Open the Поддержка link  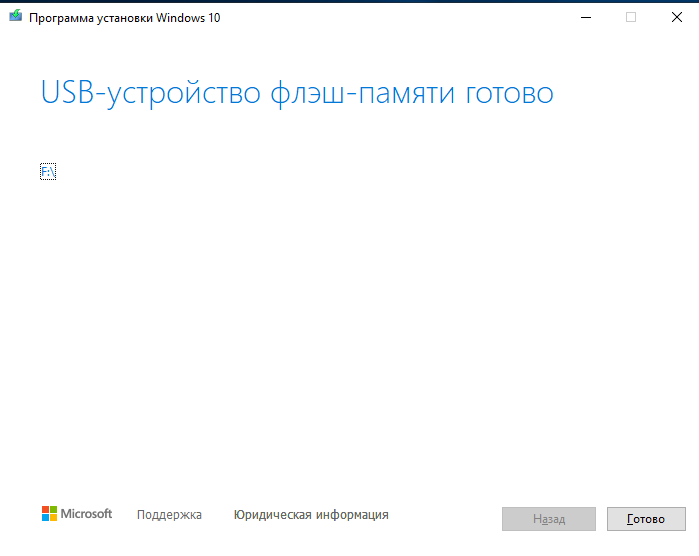coord(169,515)
